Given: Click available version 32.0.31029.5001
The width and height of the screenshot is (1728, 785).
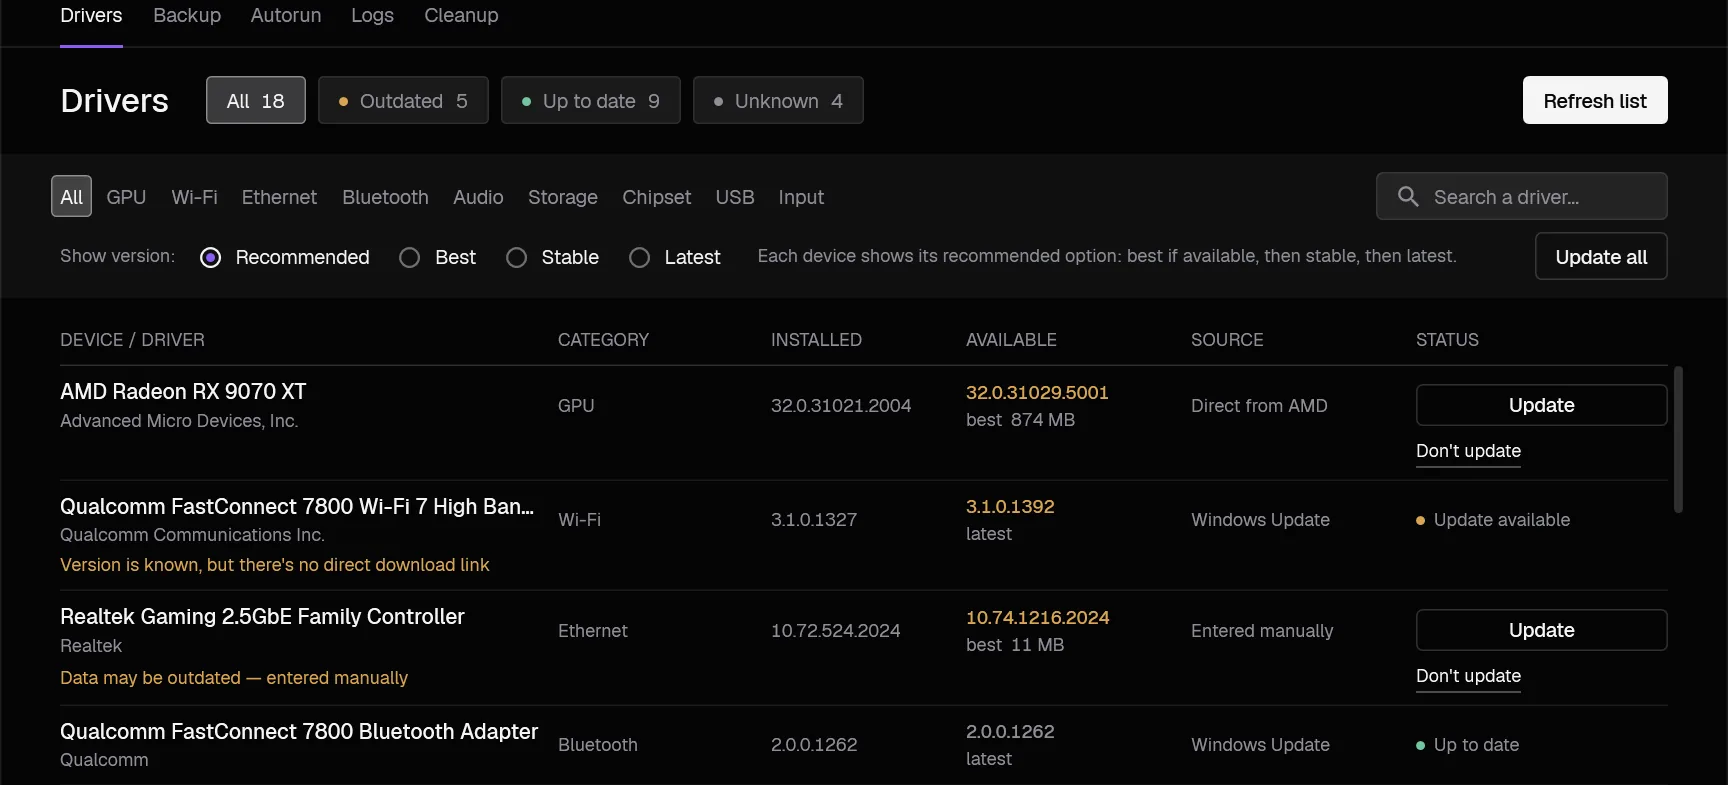Looking at the screenshot, I should pyautogui.click(x=1037, y=392).
